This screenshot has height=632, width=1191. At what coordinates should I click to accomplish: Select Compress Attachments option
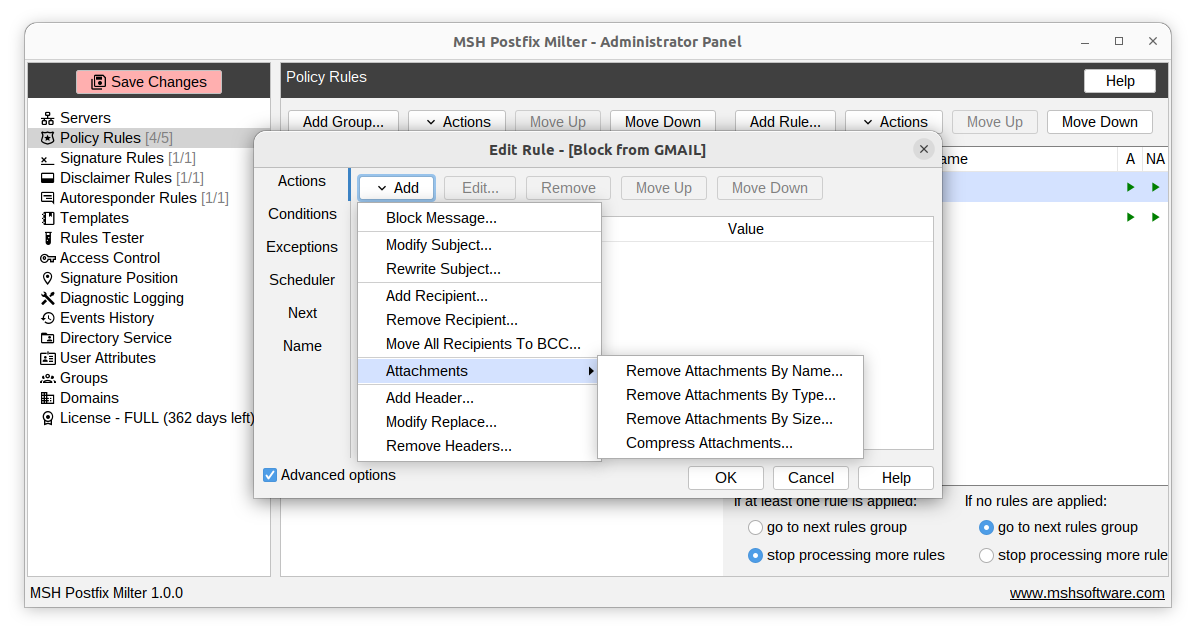[731, 443]
